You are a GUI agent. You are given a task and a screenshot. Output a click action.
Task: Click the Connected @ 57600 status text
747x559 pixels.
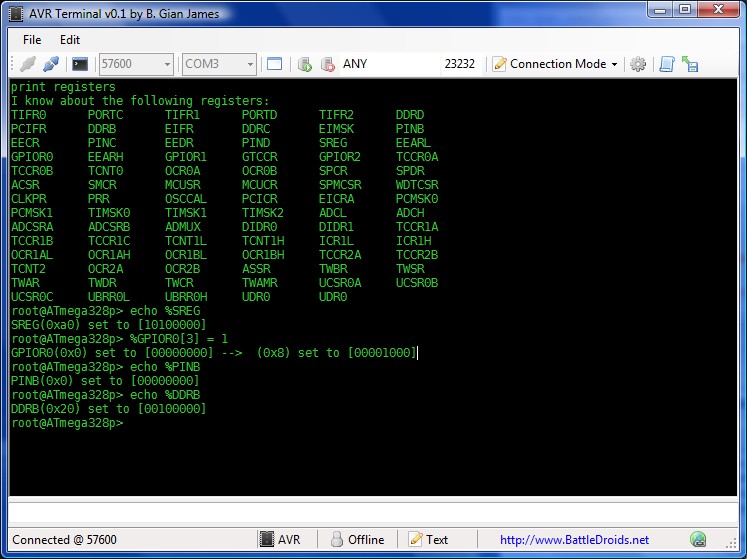(64, 539)
